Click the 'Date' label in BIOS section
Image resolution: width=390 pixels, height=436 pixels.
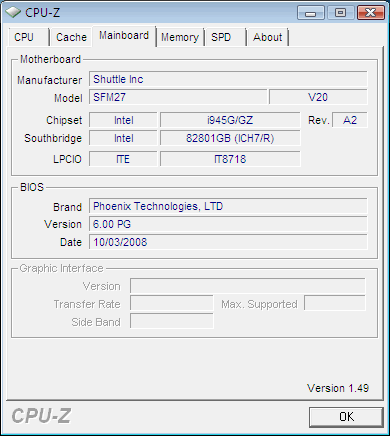[71, 242]
